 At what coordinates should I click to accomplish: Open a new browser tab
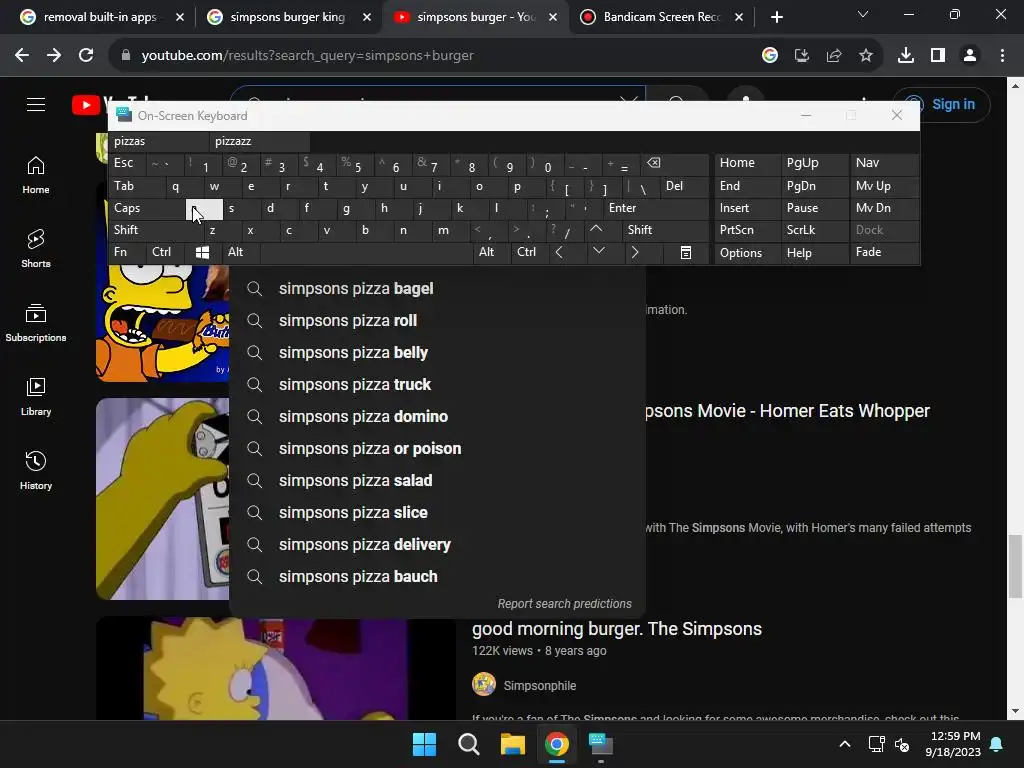point(776,17)
